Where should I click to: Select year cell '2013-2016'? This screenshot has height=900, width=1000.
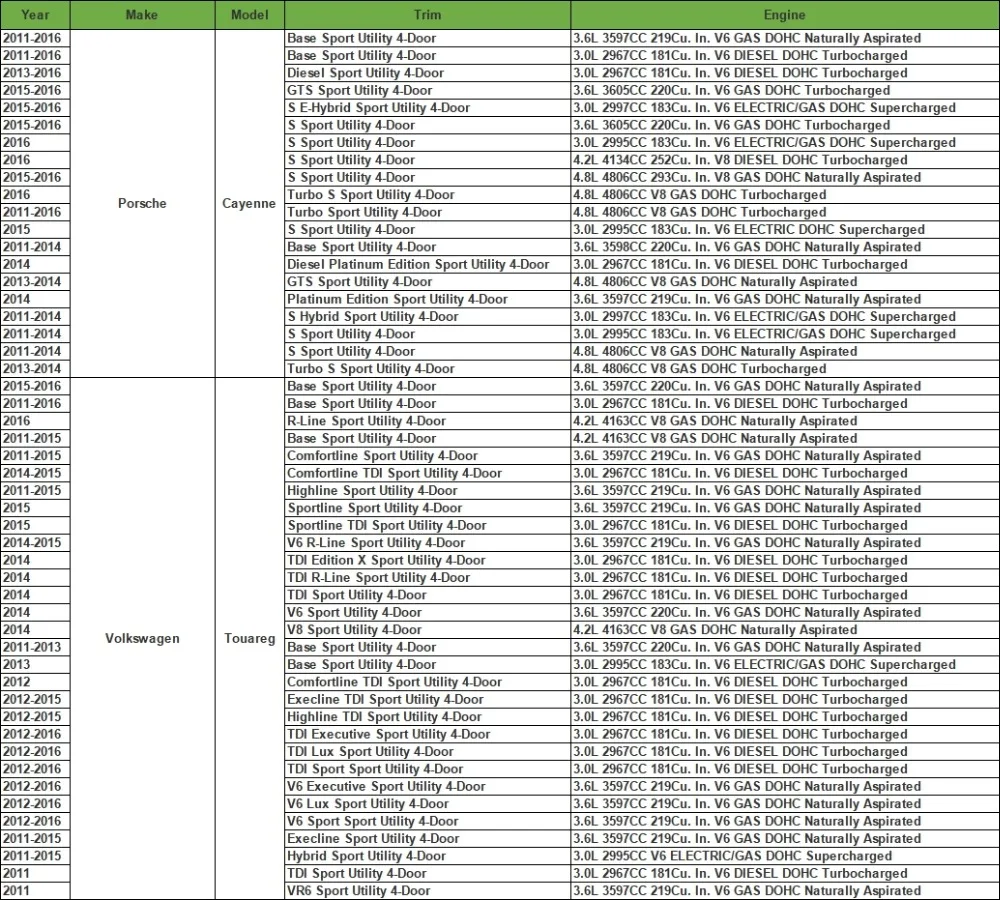pyautogui.click(x=35, y=73)
